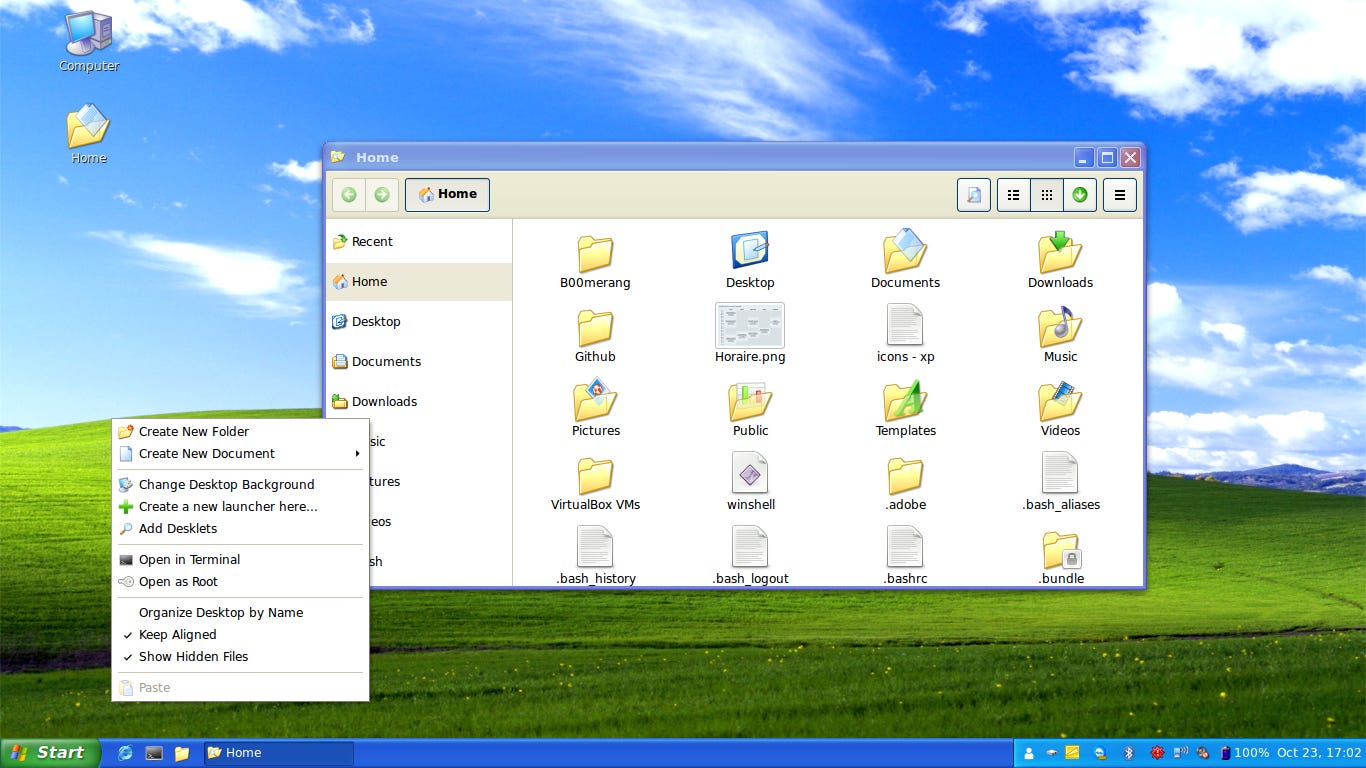
Task: Open the web browser from the taskbar
Action: point(124,752)
